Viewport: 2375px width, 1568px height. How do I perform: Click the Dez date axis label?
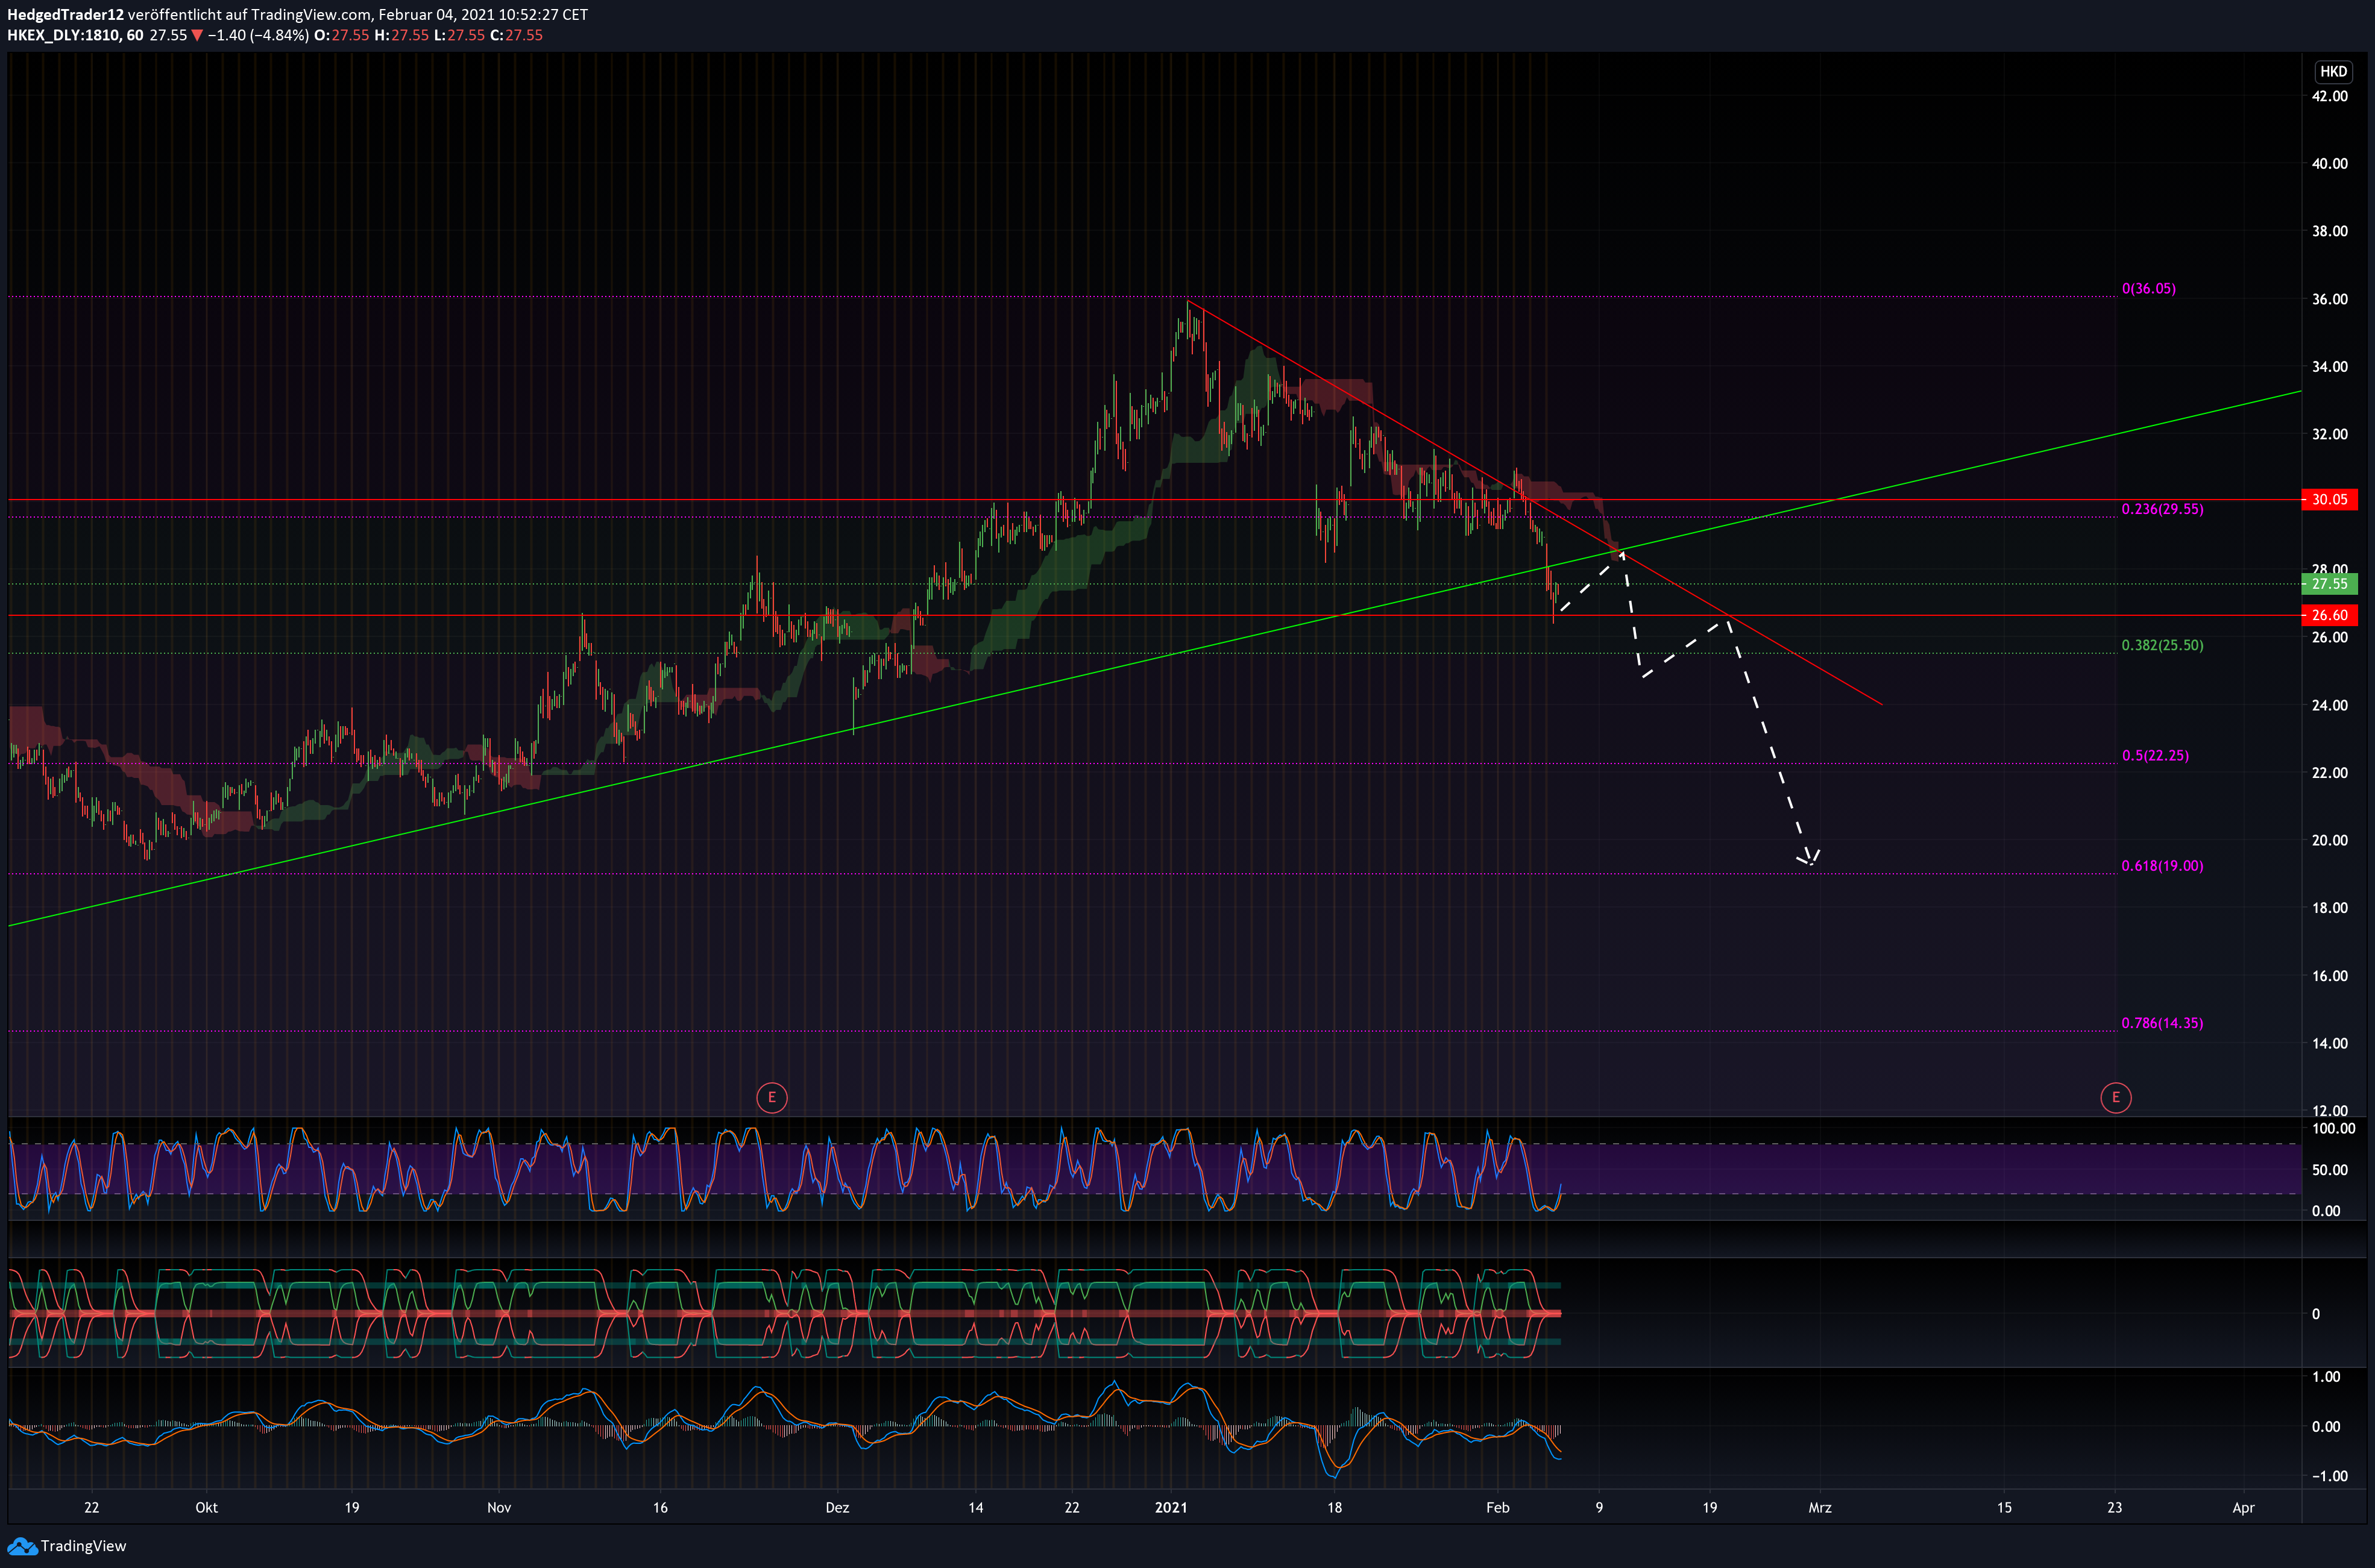click(837, 1507)
